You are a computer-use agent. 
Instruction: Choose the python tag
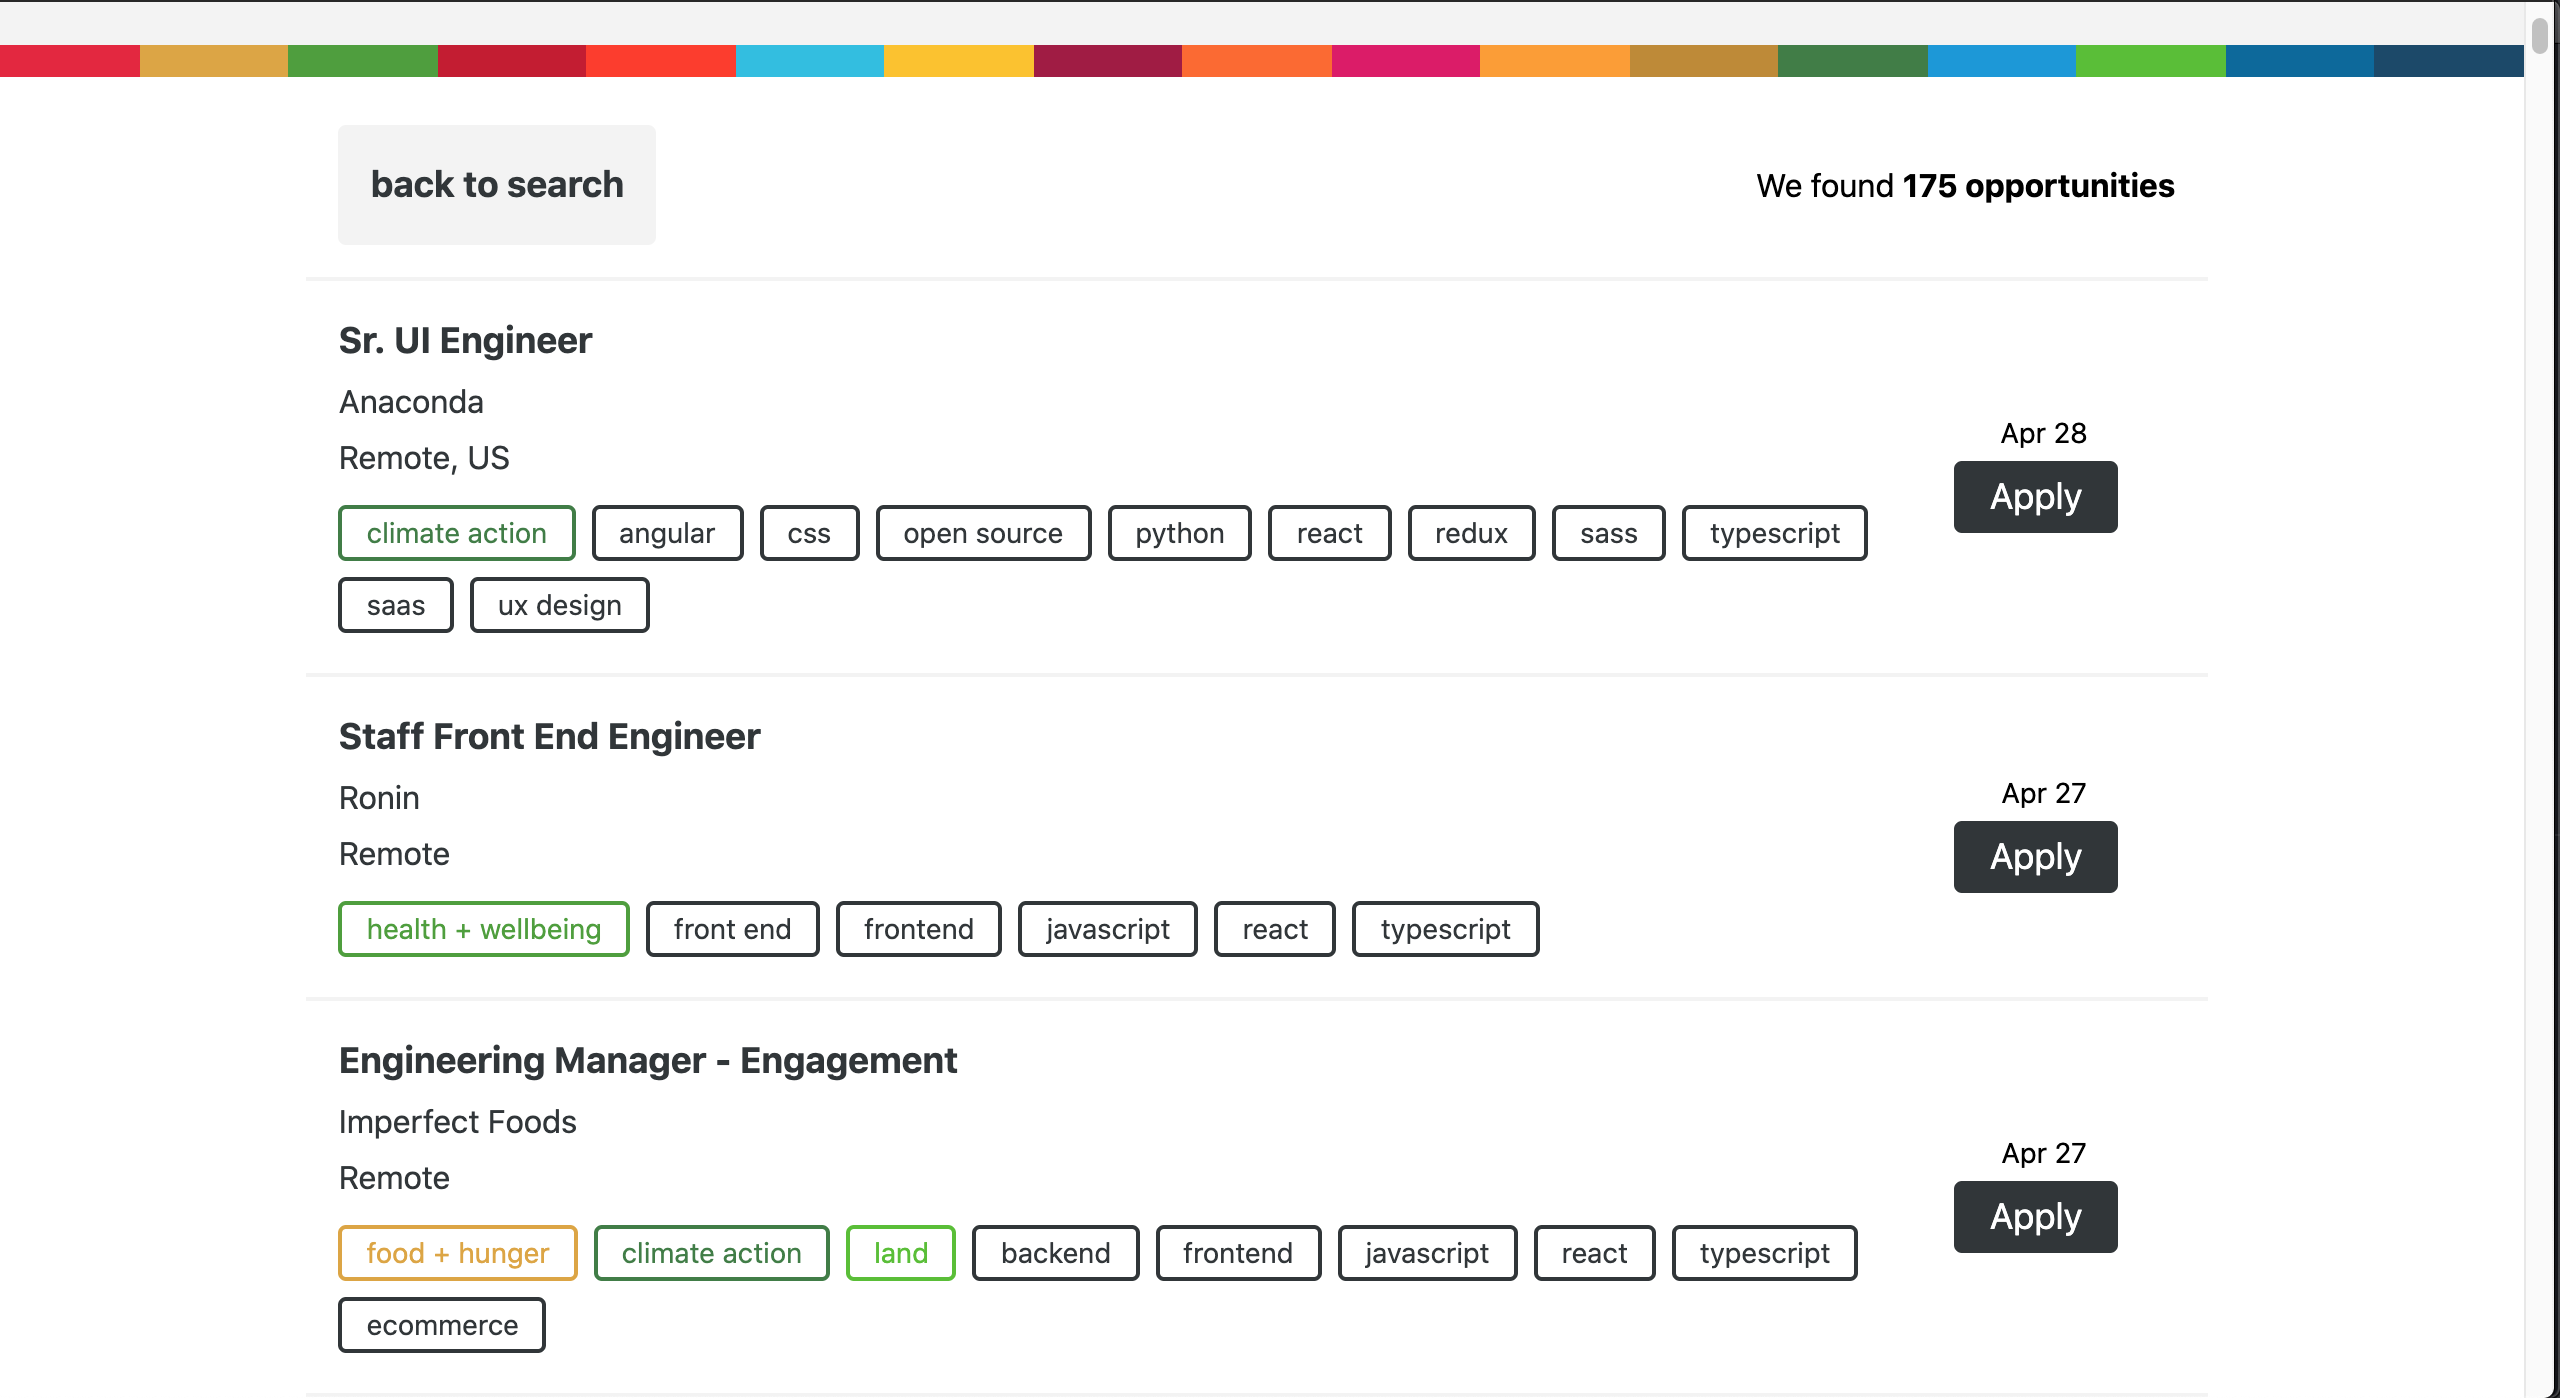1179,533
